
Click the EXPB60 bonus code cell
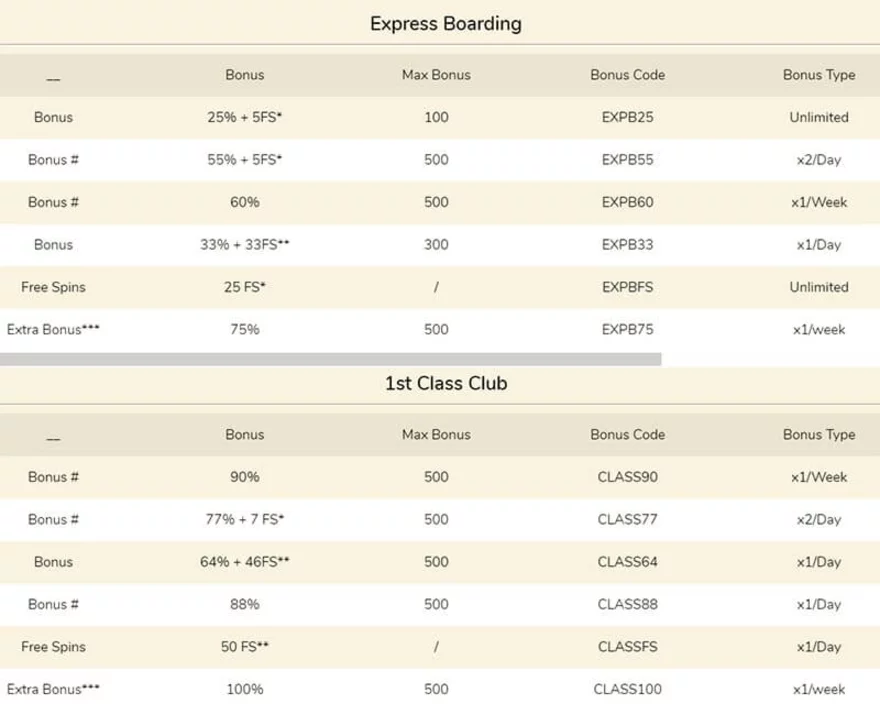coord(627,202)
